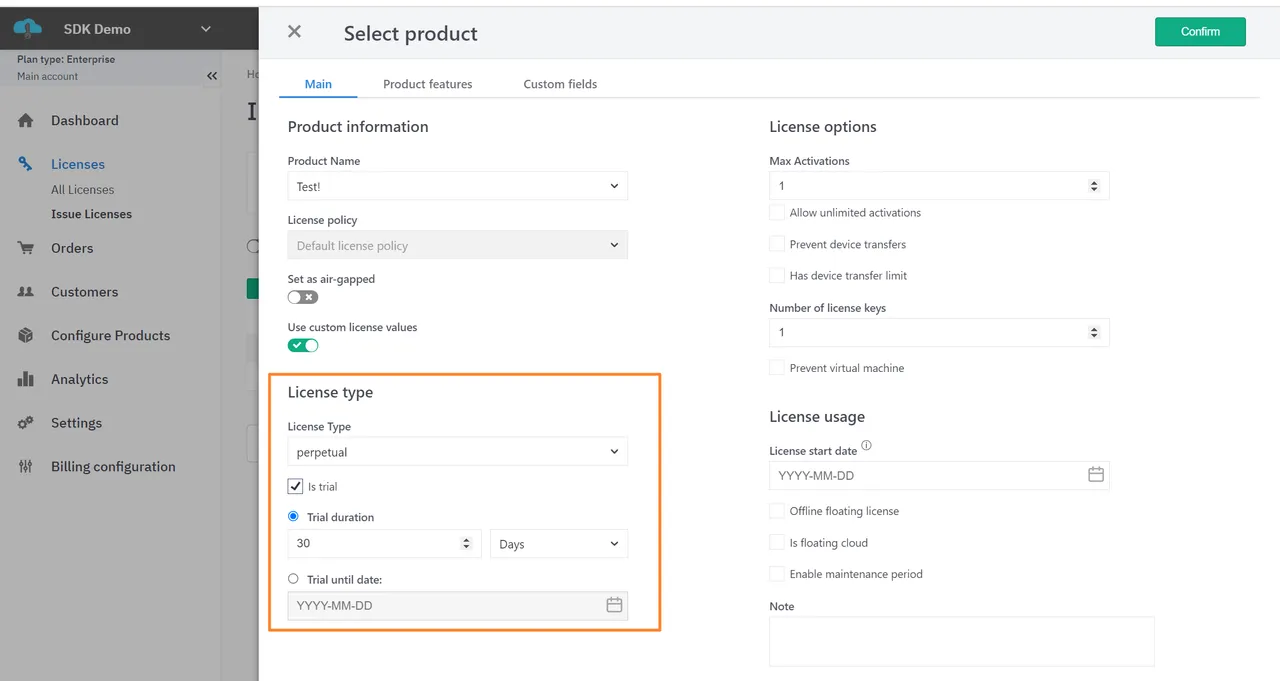
Task: Increase Max Activations with the stepper arrow
Action: [1095, 181]
